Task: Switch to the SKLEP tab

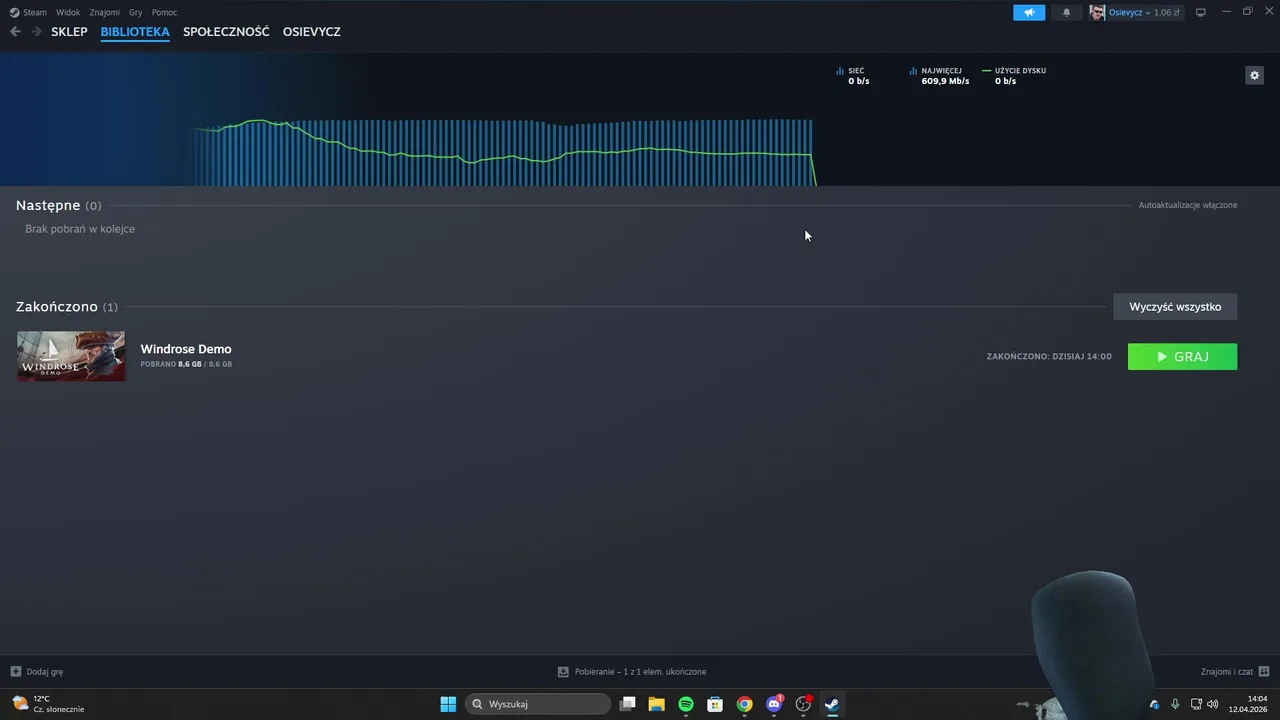Action: pos(69,32)
